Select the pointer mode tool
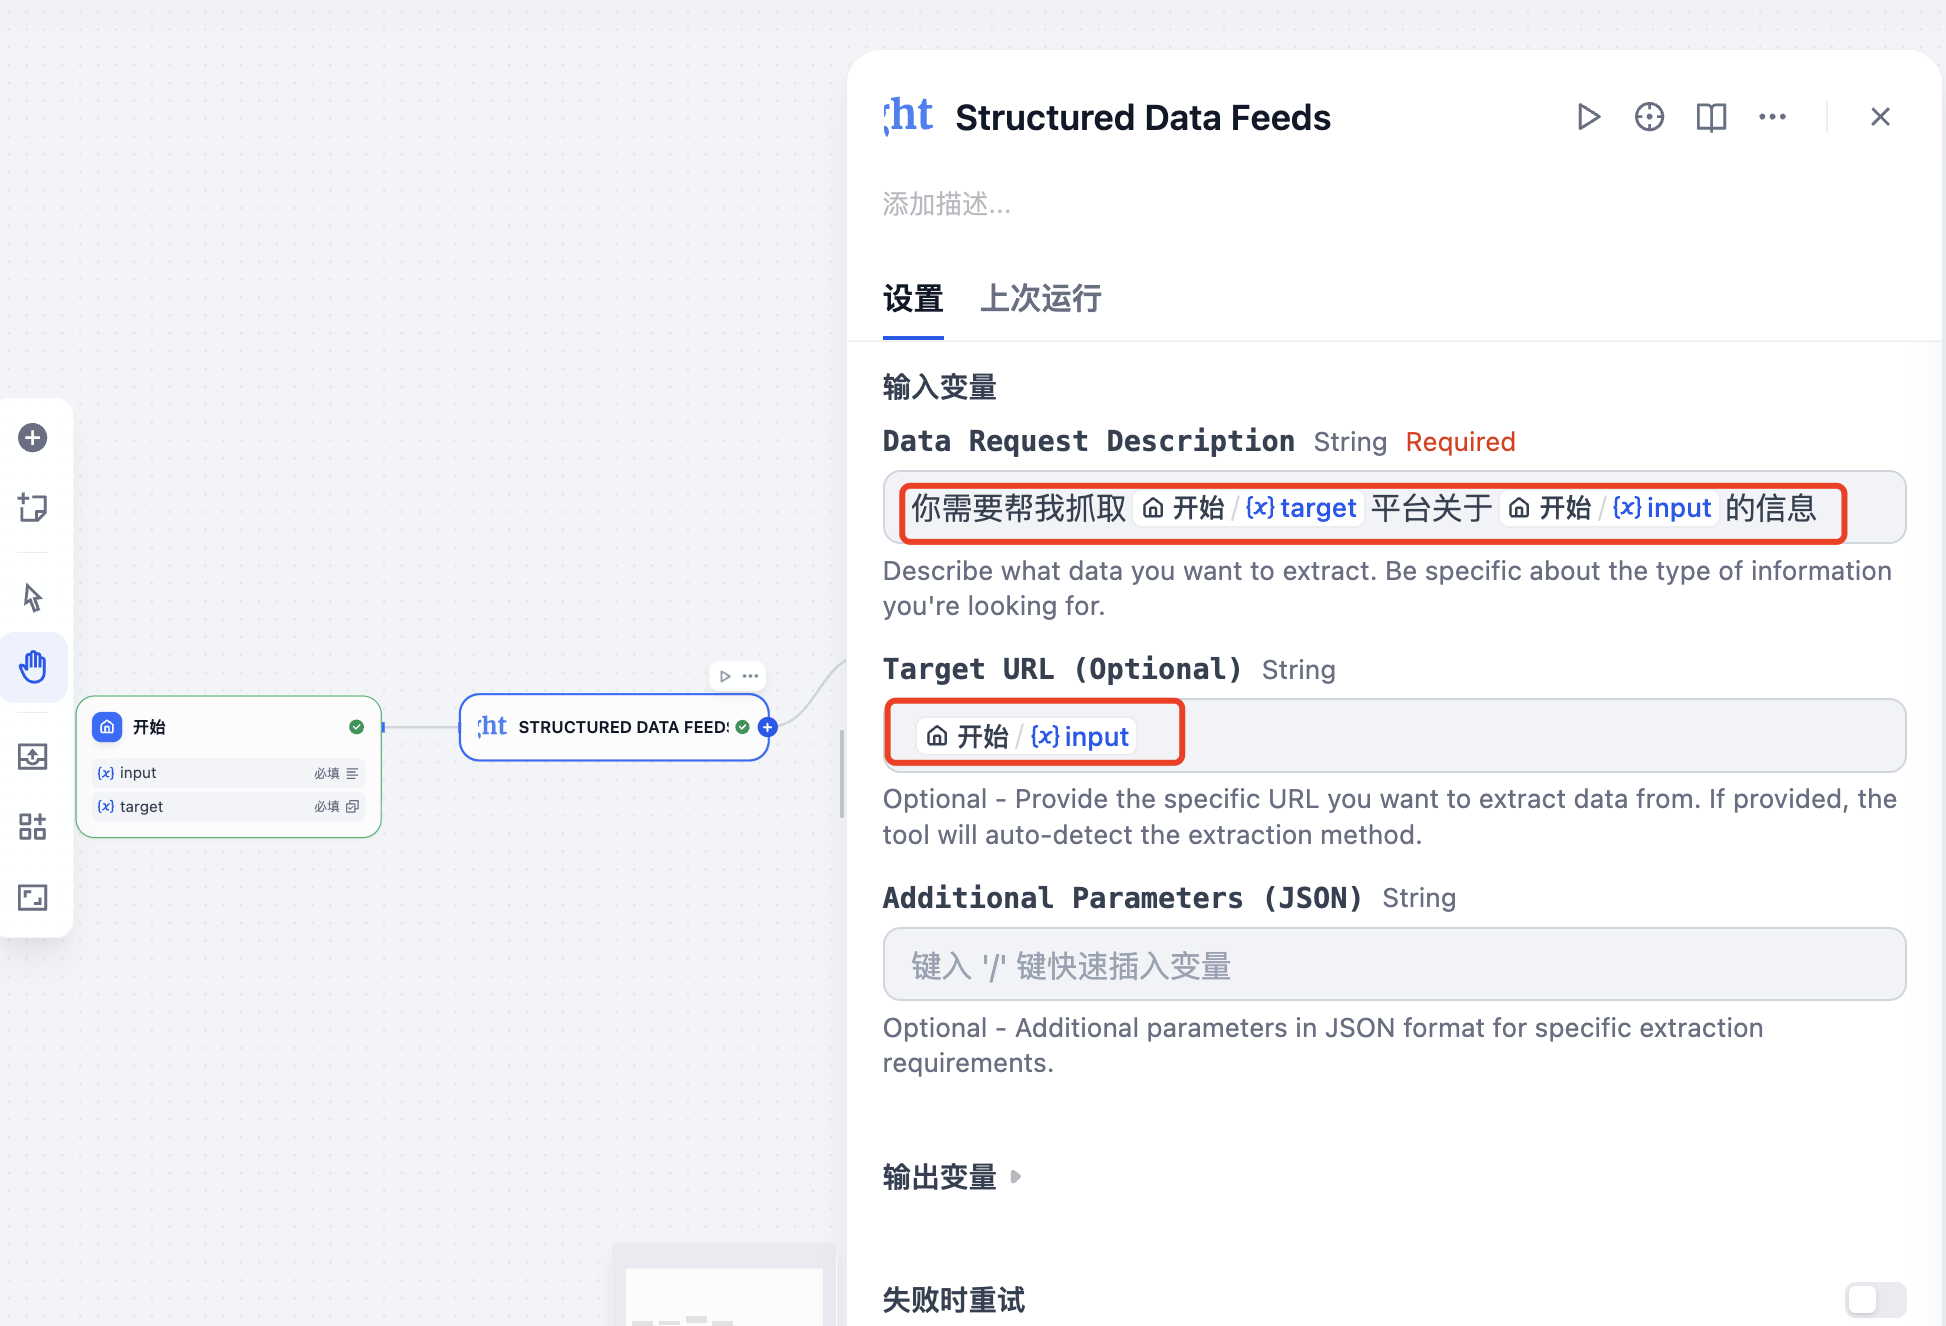Screen dimensions: 1946x1326 pyautogui.click(x=33, y=598)
